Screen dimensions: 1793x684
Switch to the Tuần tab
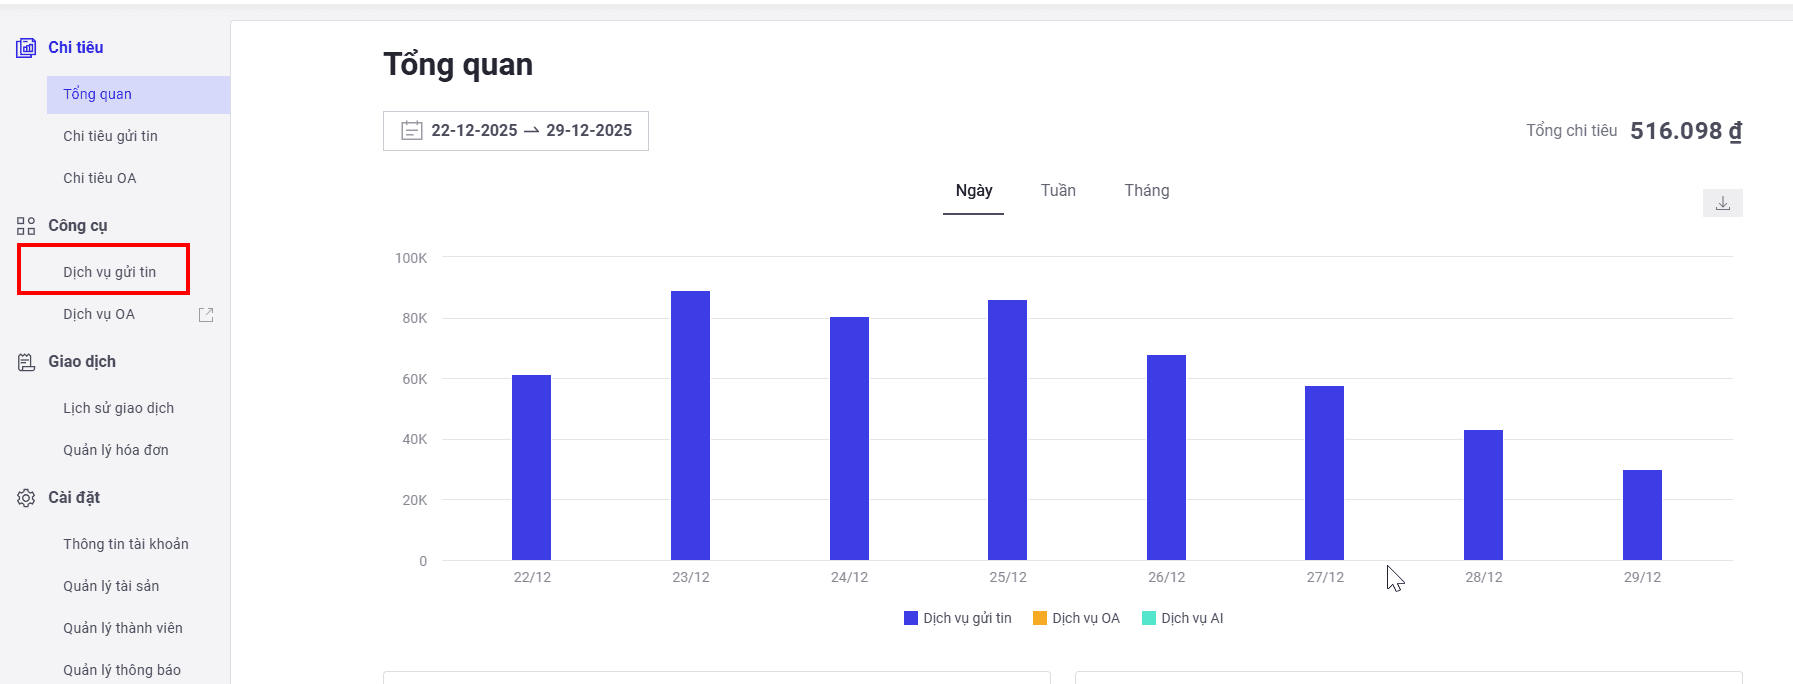pyautogui.click(x=1058, y=191)
